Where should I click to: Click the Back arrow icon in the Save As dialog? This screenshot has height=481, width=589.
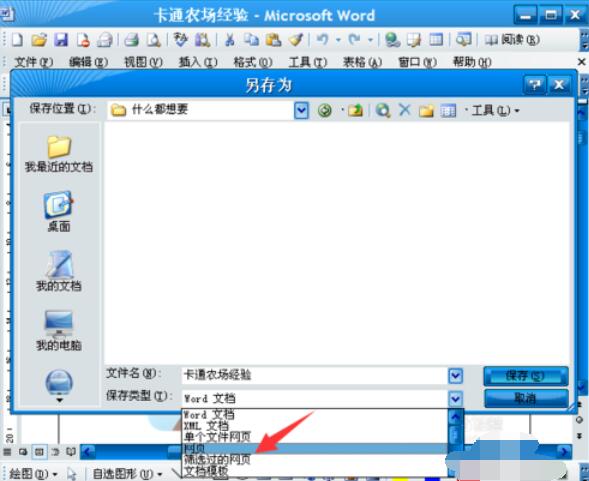coord(325,110)
